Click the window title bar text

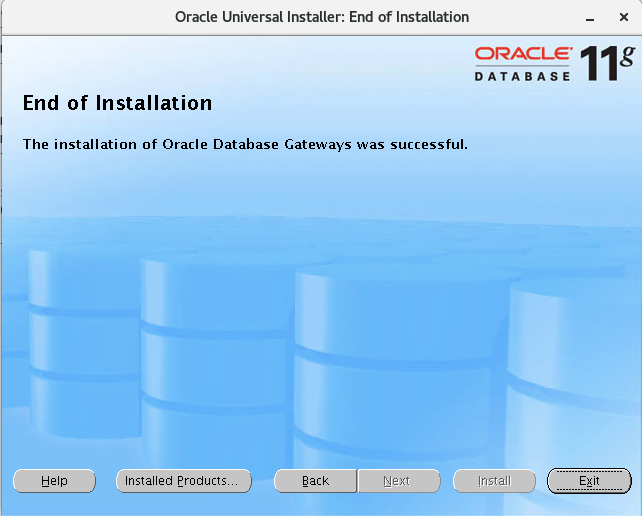tap(322, 17)
